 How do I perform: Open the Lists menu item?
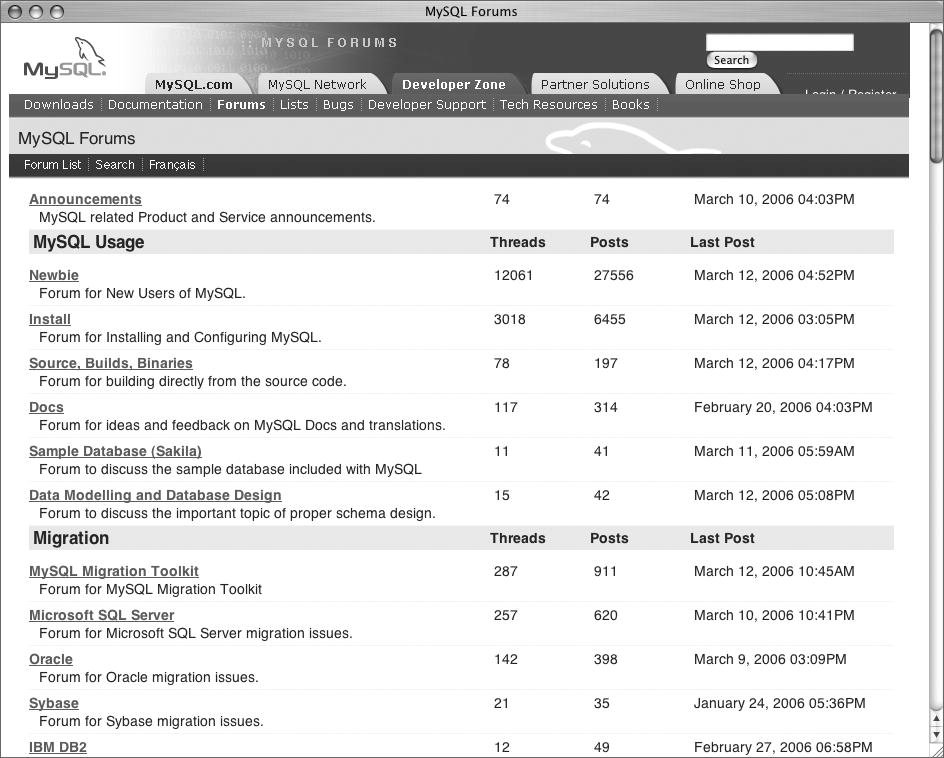[x=294, y=105]
